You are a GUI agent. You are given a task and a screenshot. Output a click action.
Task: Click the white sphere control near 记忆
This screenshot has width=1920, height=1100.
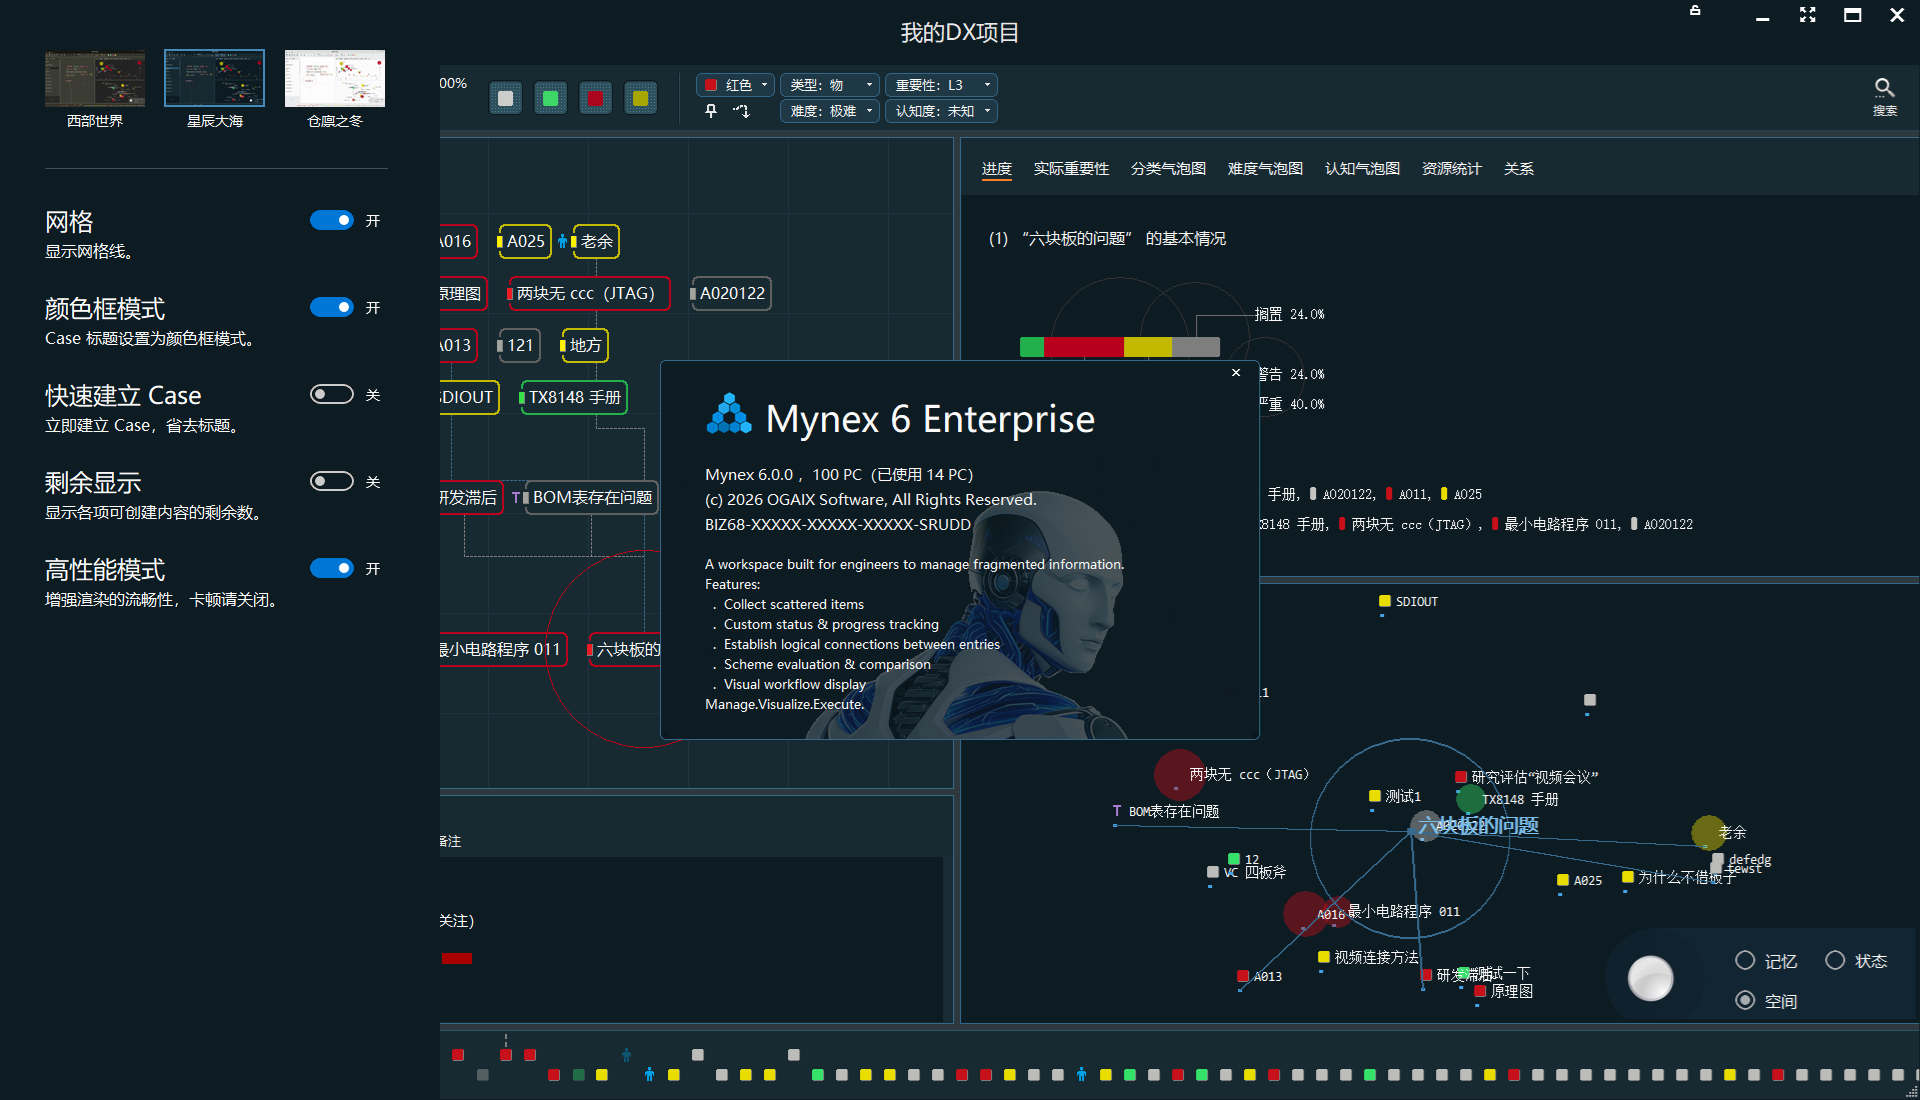coord(1651,978)
